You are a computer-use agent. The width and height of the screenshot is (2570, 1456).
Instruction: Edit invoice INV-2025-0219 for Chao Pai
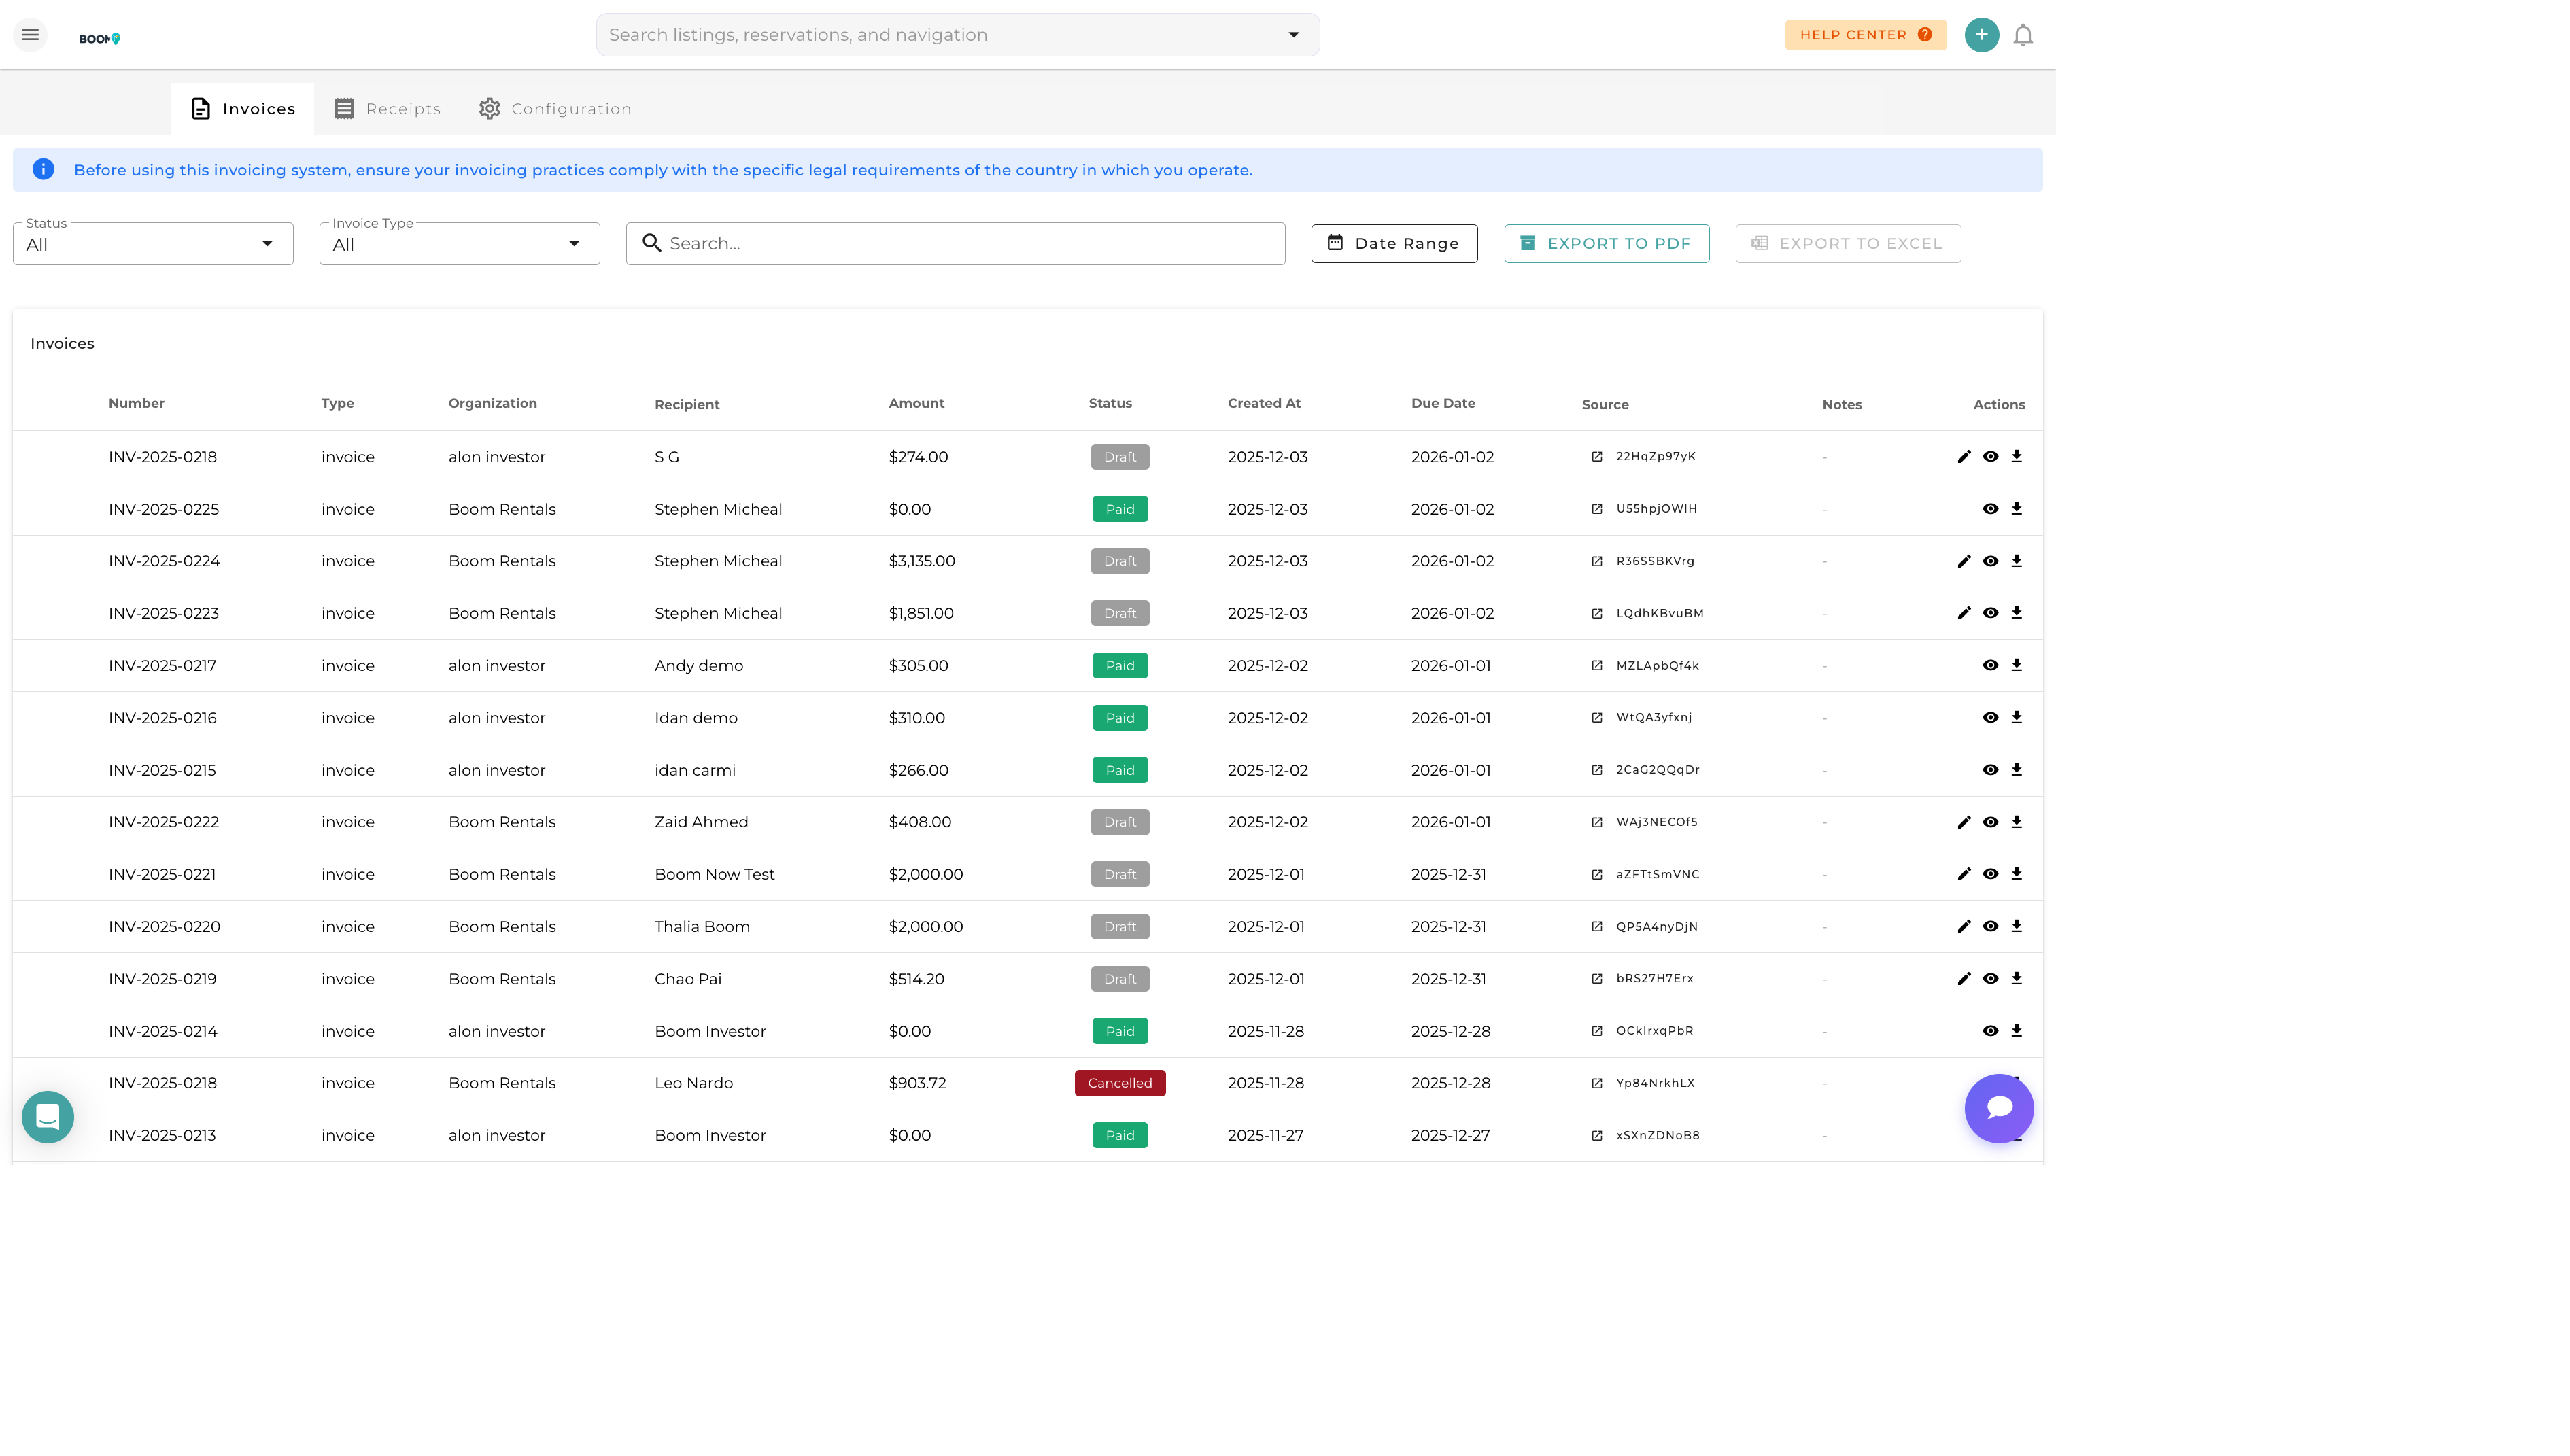click(x=1963, y=979)
